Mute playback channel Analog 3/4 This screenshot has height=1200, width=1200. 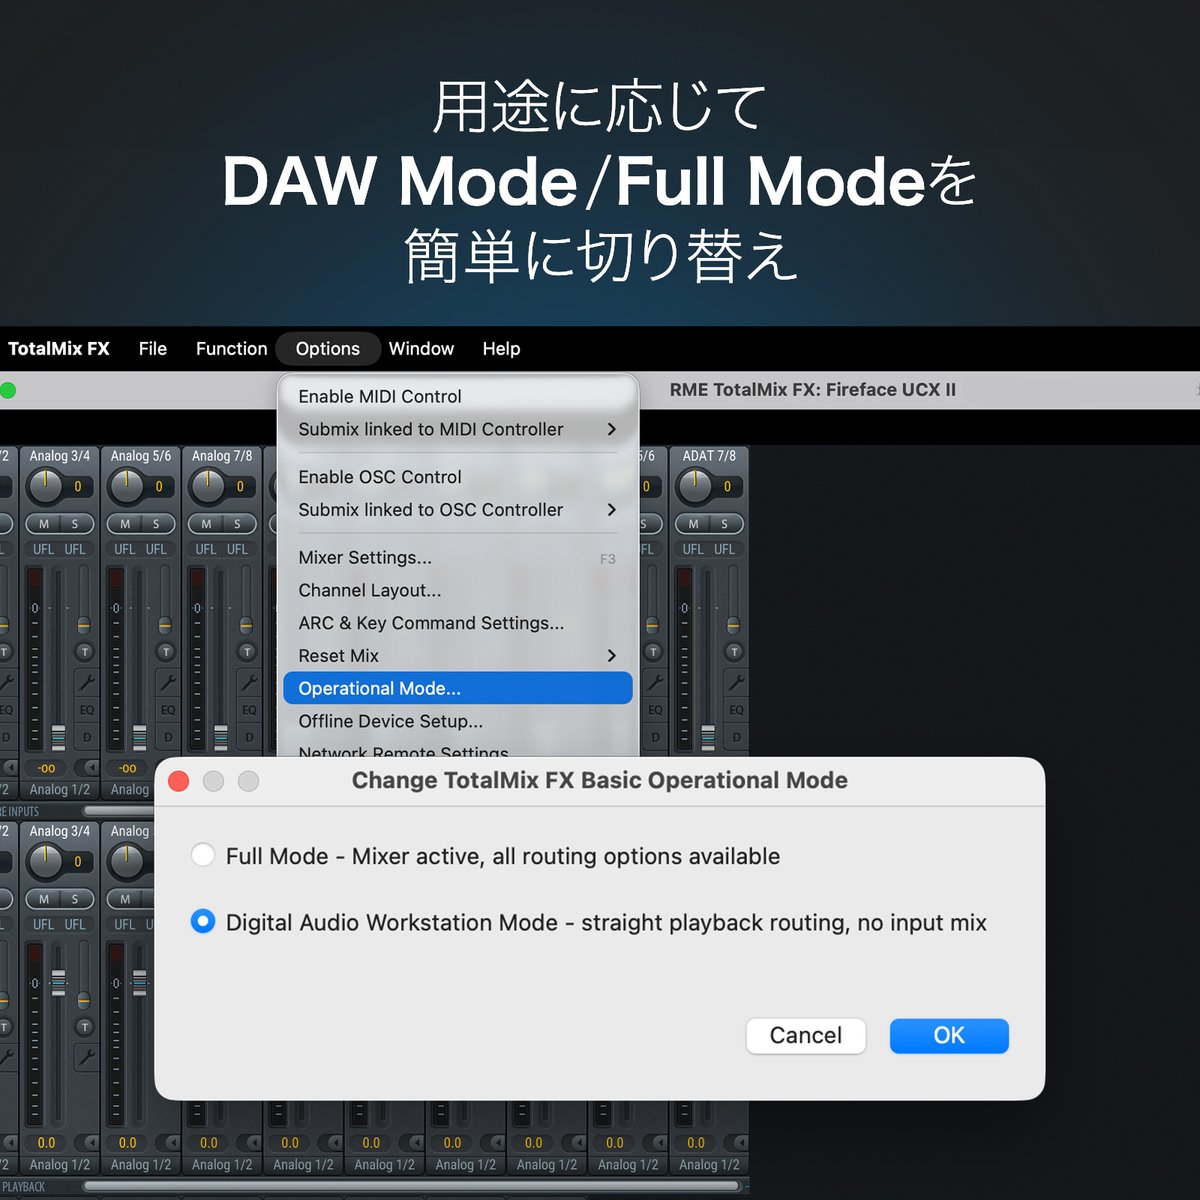tap(44, 899)
